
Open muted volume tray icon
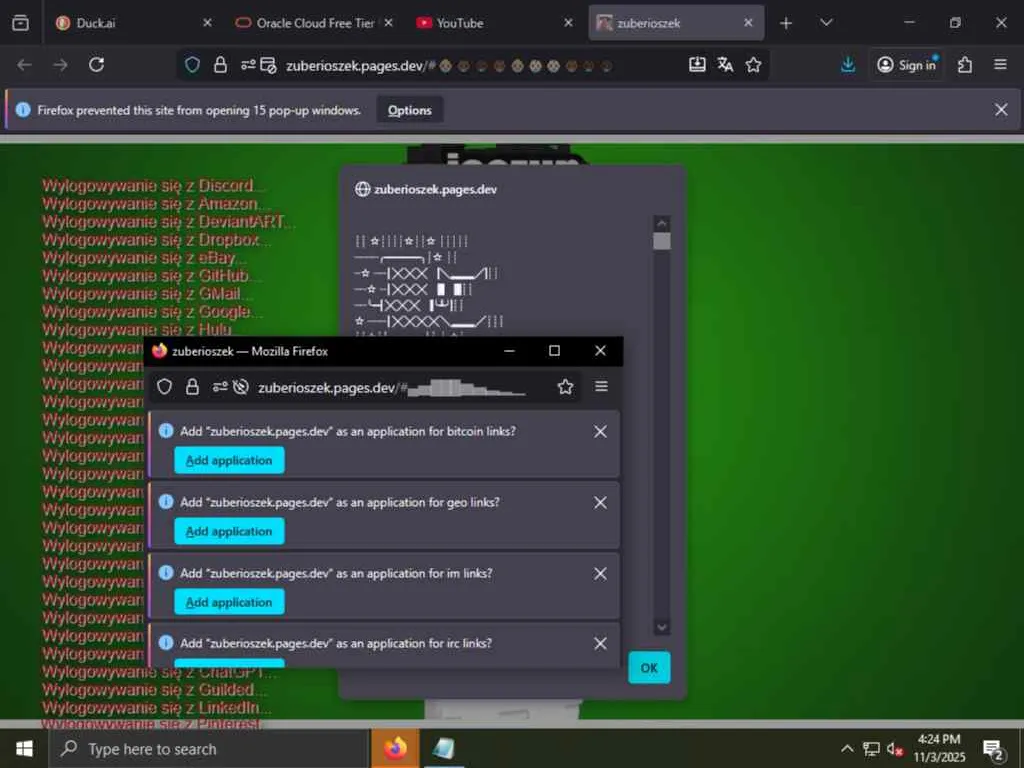895,748
